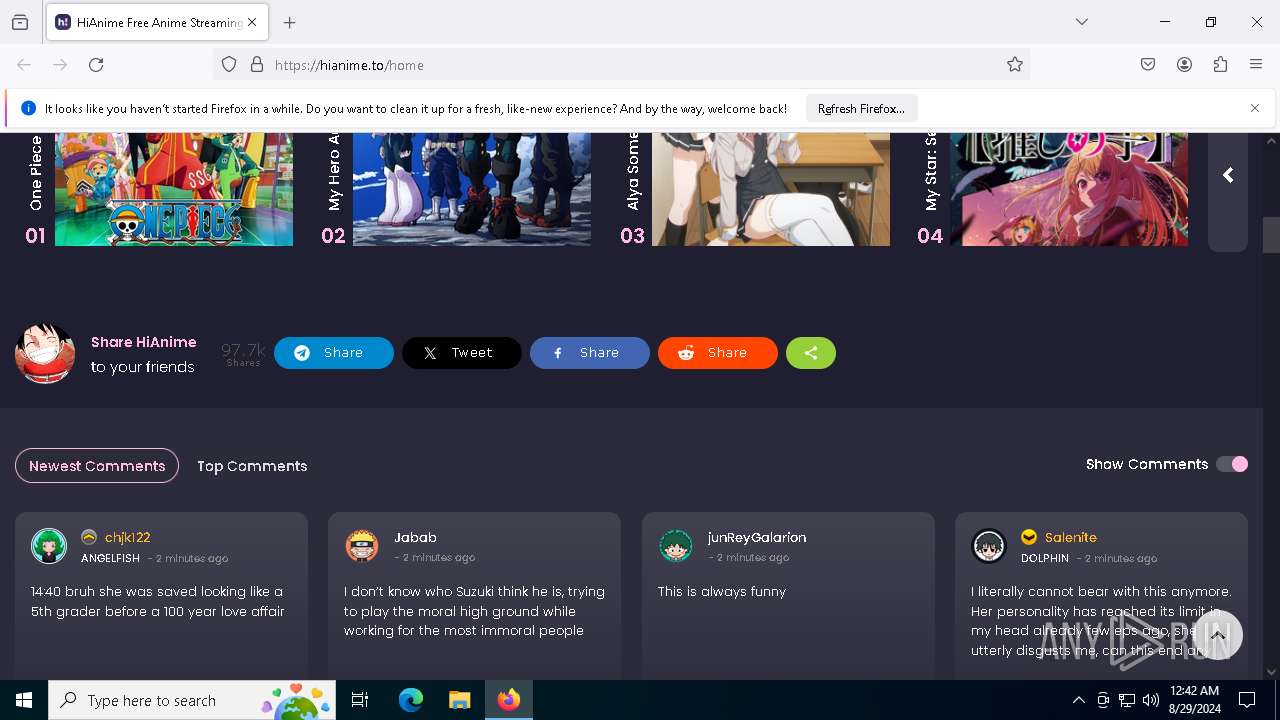Click Salenite's avatar image
1280x720 pixels.
(989, 546)
